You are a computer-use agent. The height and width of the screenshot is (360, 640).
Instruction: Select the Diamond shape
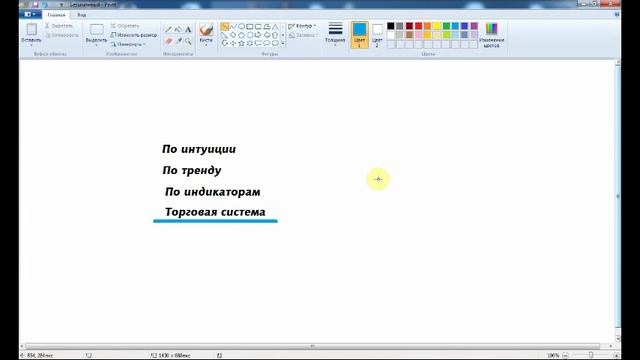(233, 35)
